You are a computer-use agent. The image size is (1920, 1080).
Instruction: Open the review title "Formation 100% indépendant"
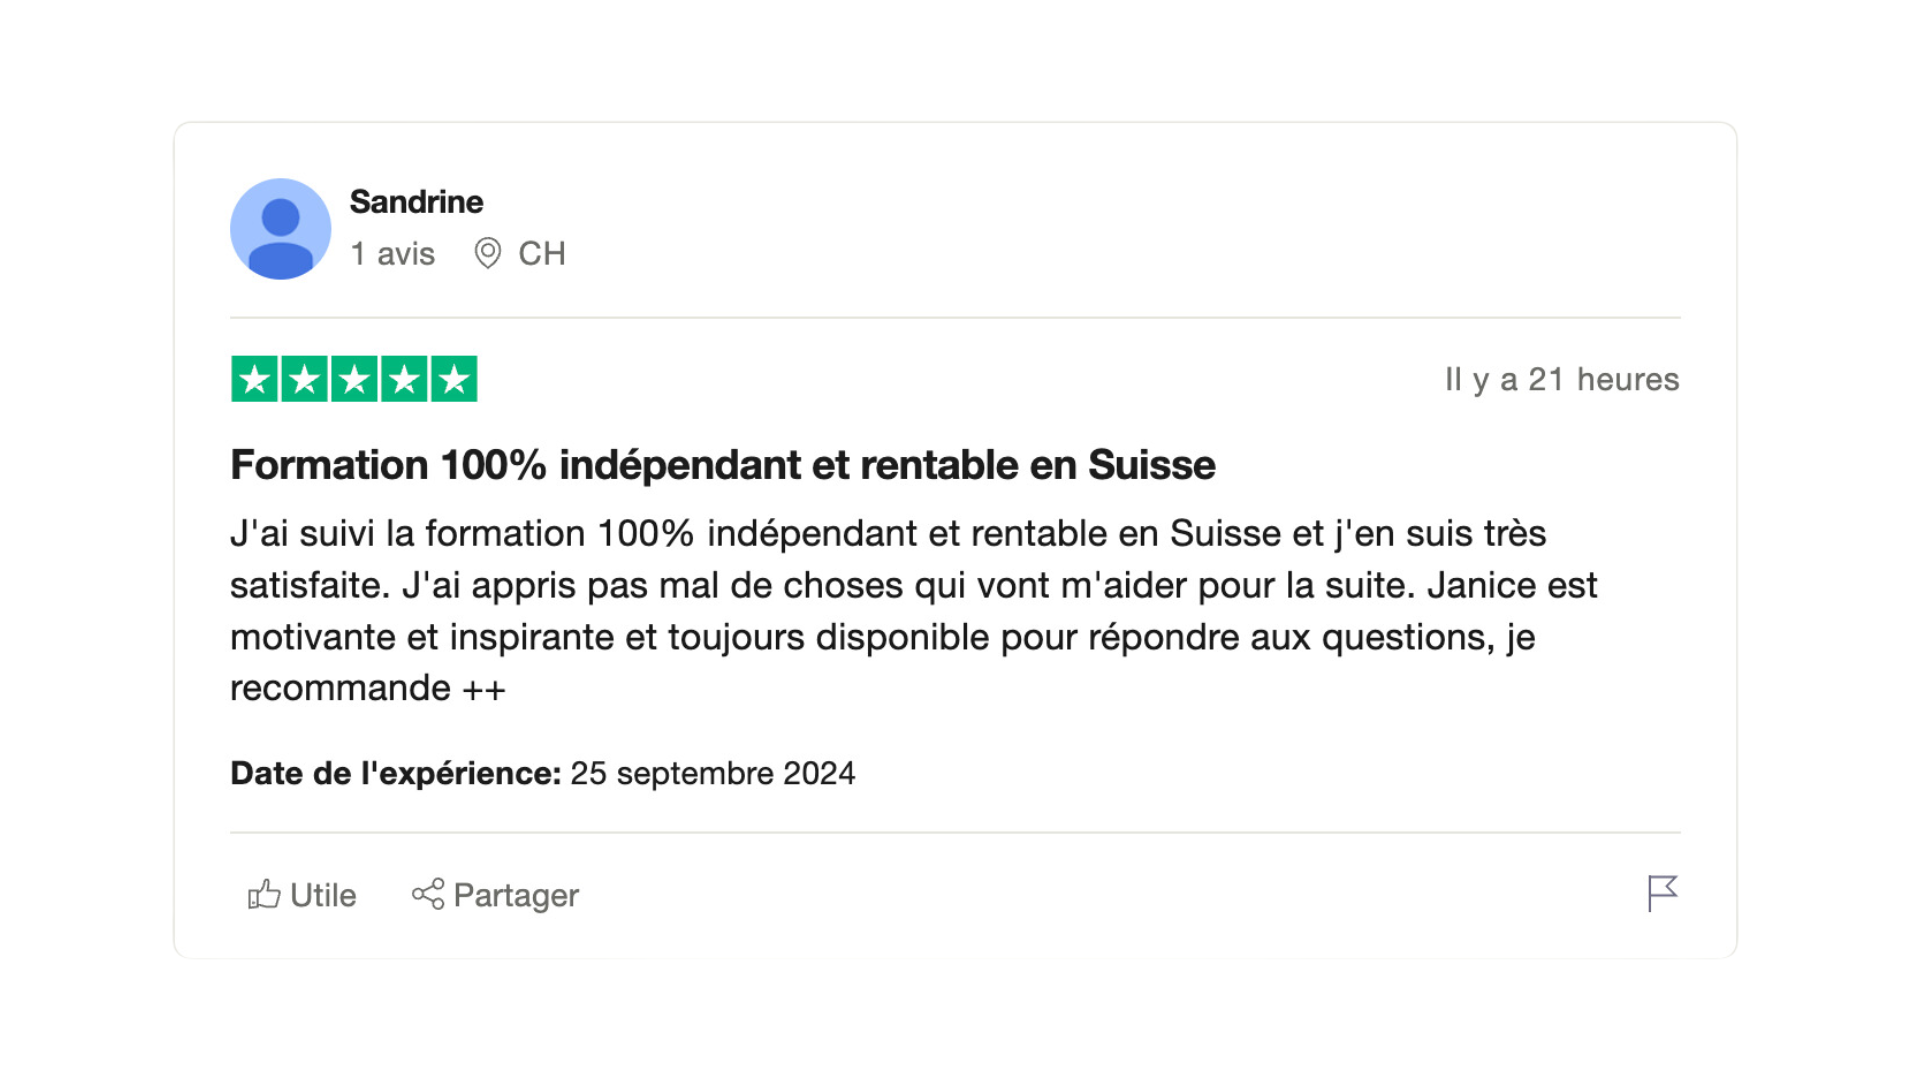coord(722,465)
